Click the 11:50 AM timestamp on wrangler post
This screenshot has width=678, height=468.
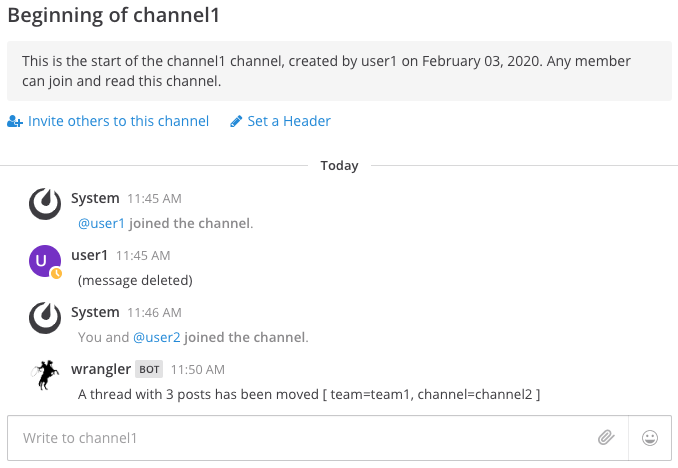(x=198, y=370)
